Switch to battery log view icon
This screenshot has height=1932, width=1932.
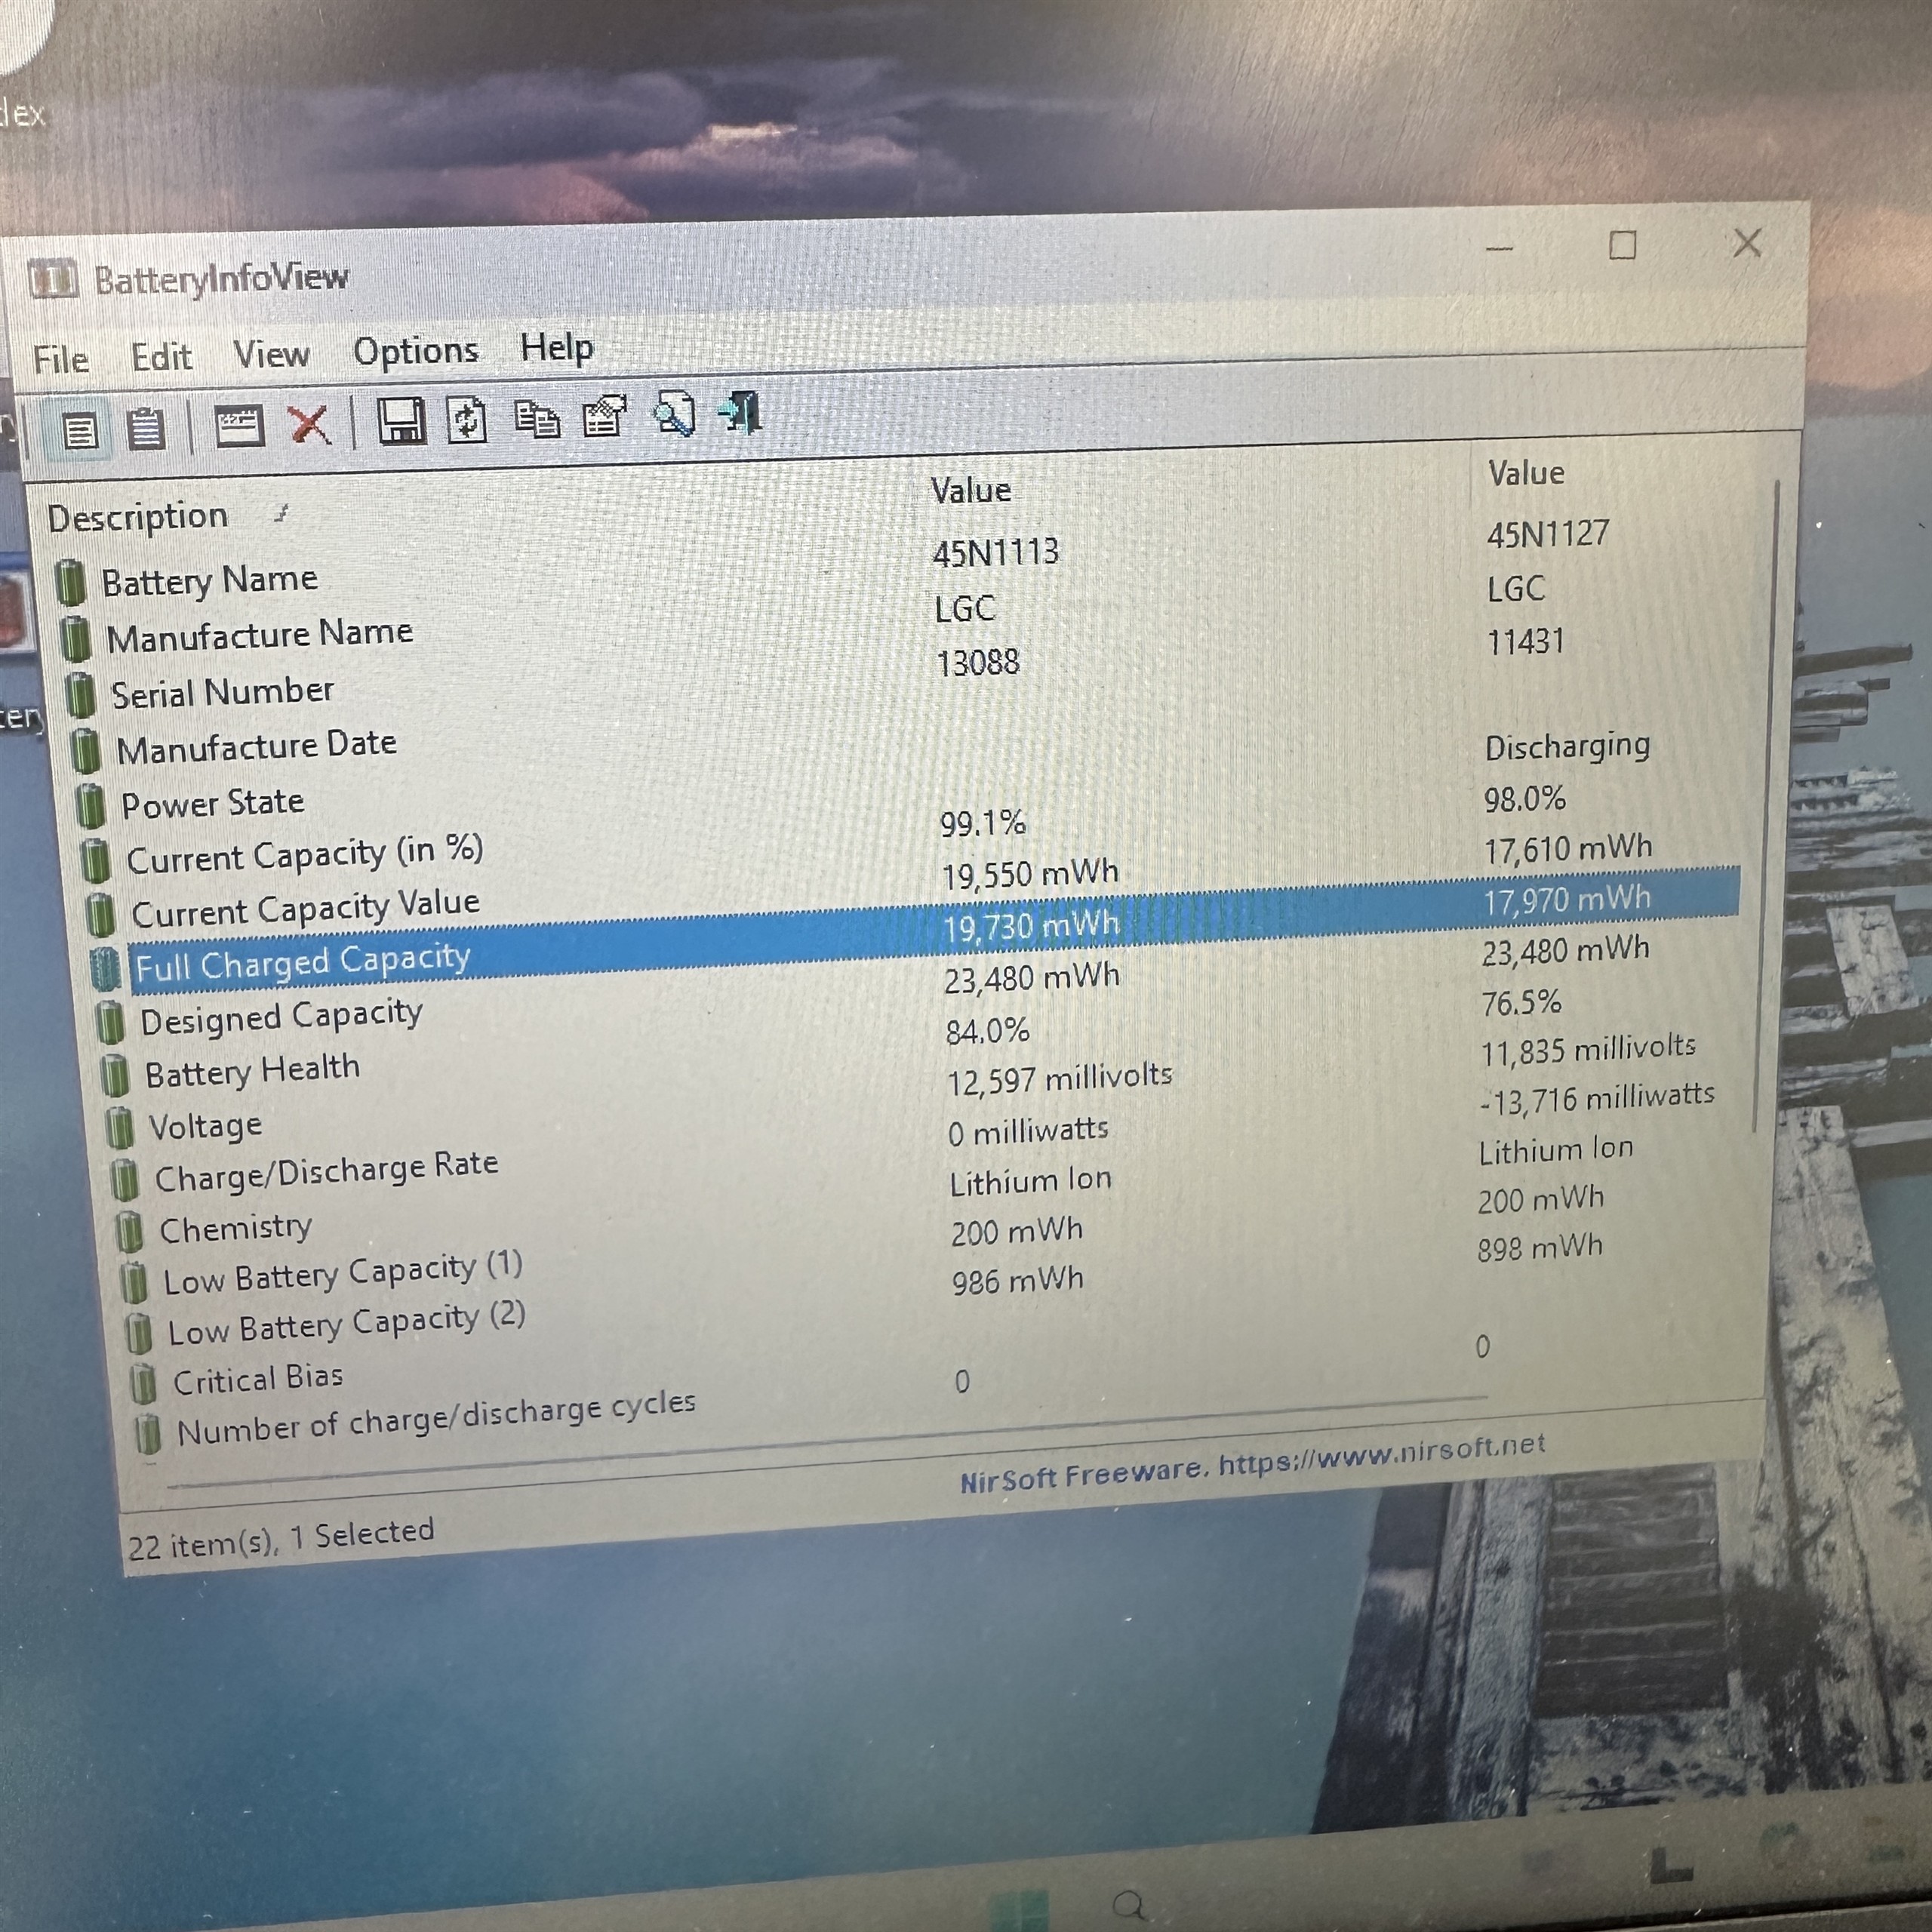pos(146,430)
